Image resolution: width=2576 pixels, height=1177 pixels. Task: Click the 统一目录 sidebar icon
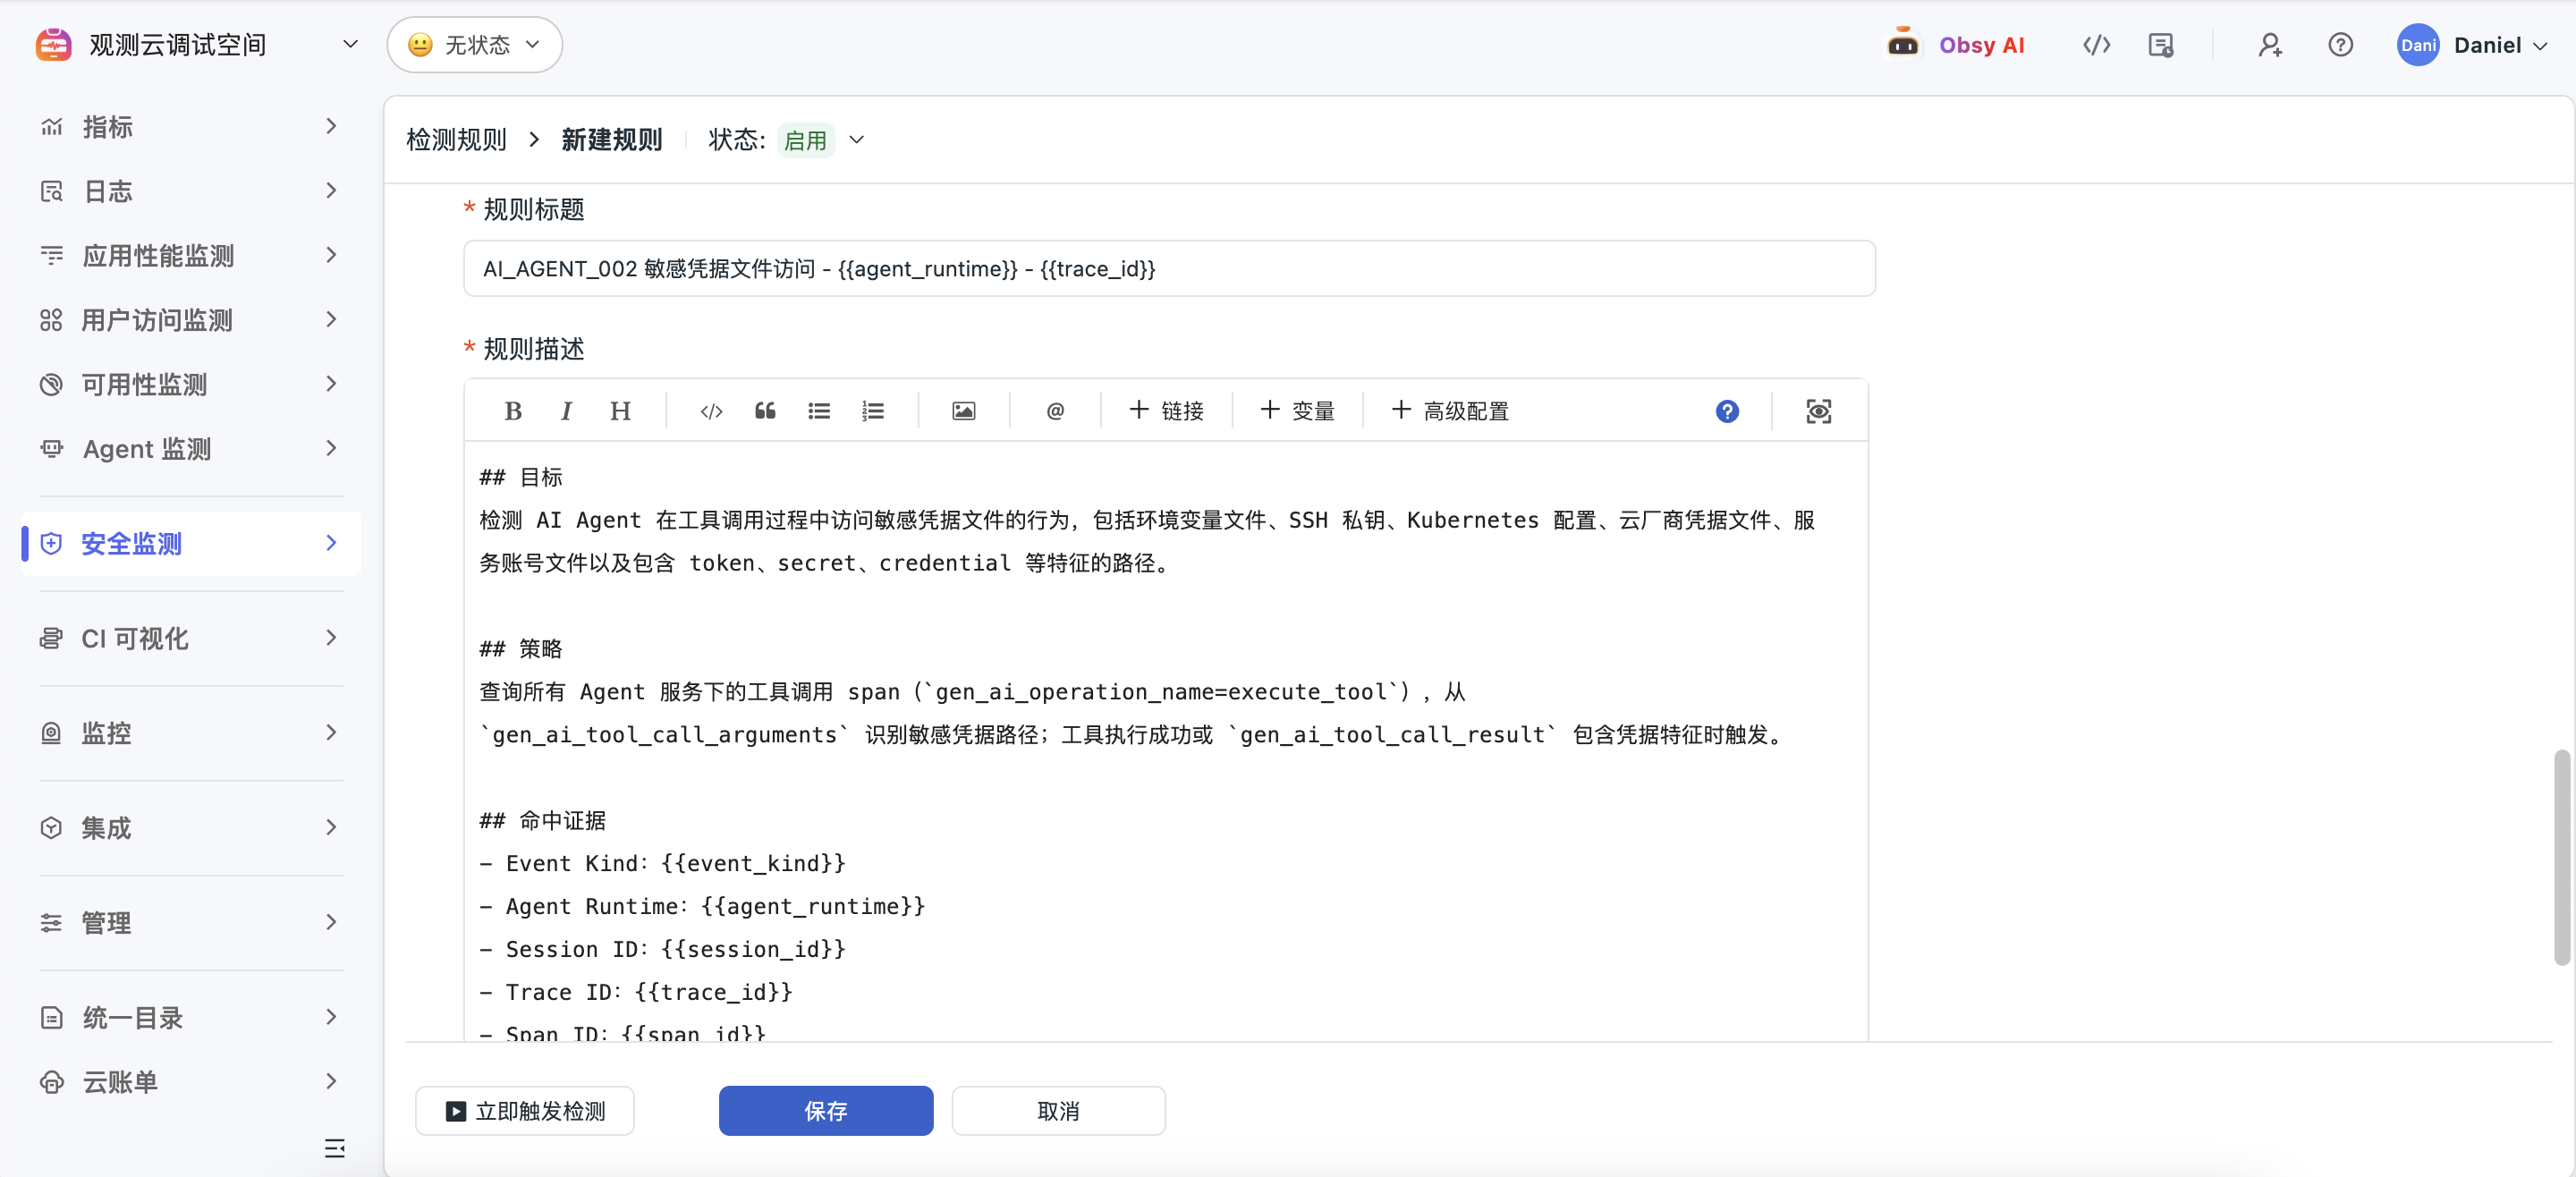pyautogui.click(x=51, y=1018)
